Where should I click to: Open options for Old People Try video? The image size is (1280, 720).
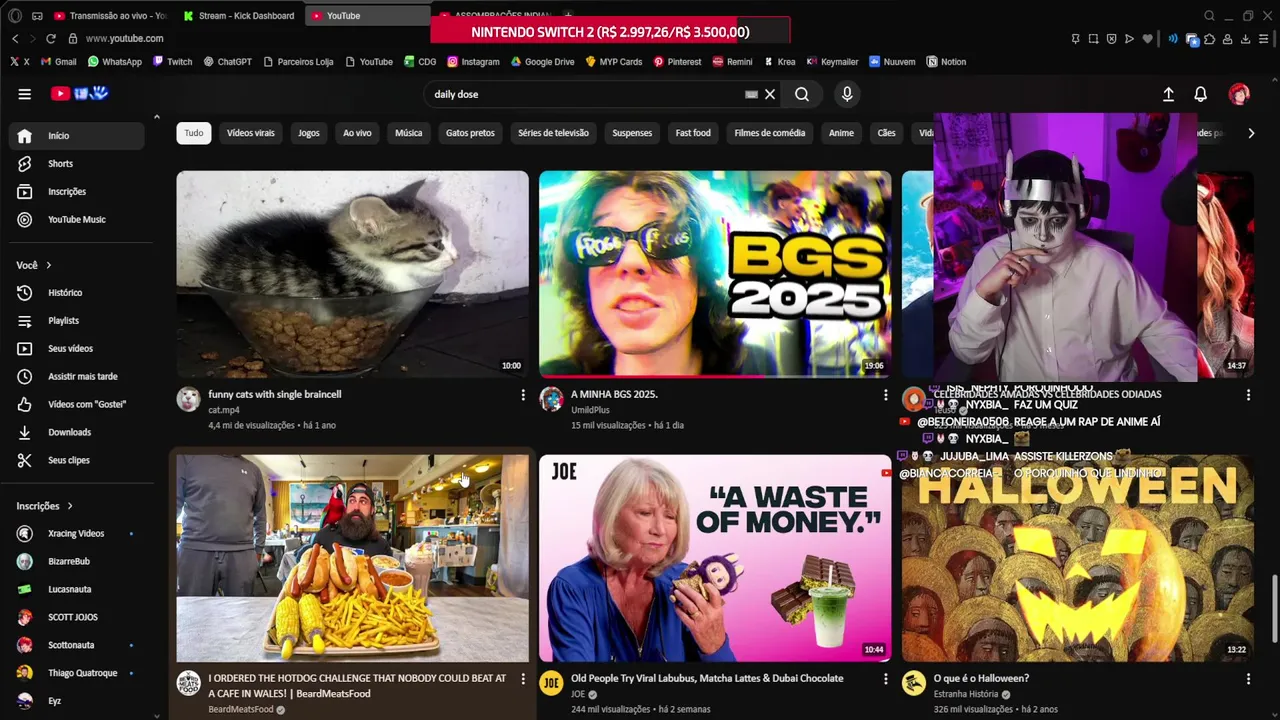click(885, 679)
